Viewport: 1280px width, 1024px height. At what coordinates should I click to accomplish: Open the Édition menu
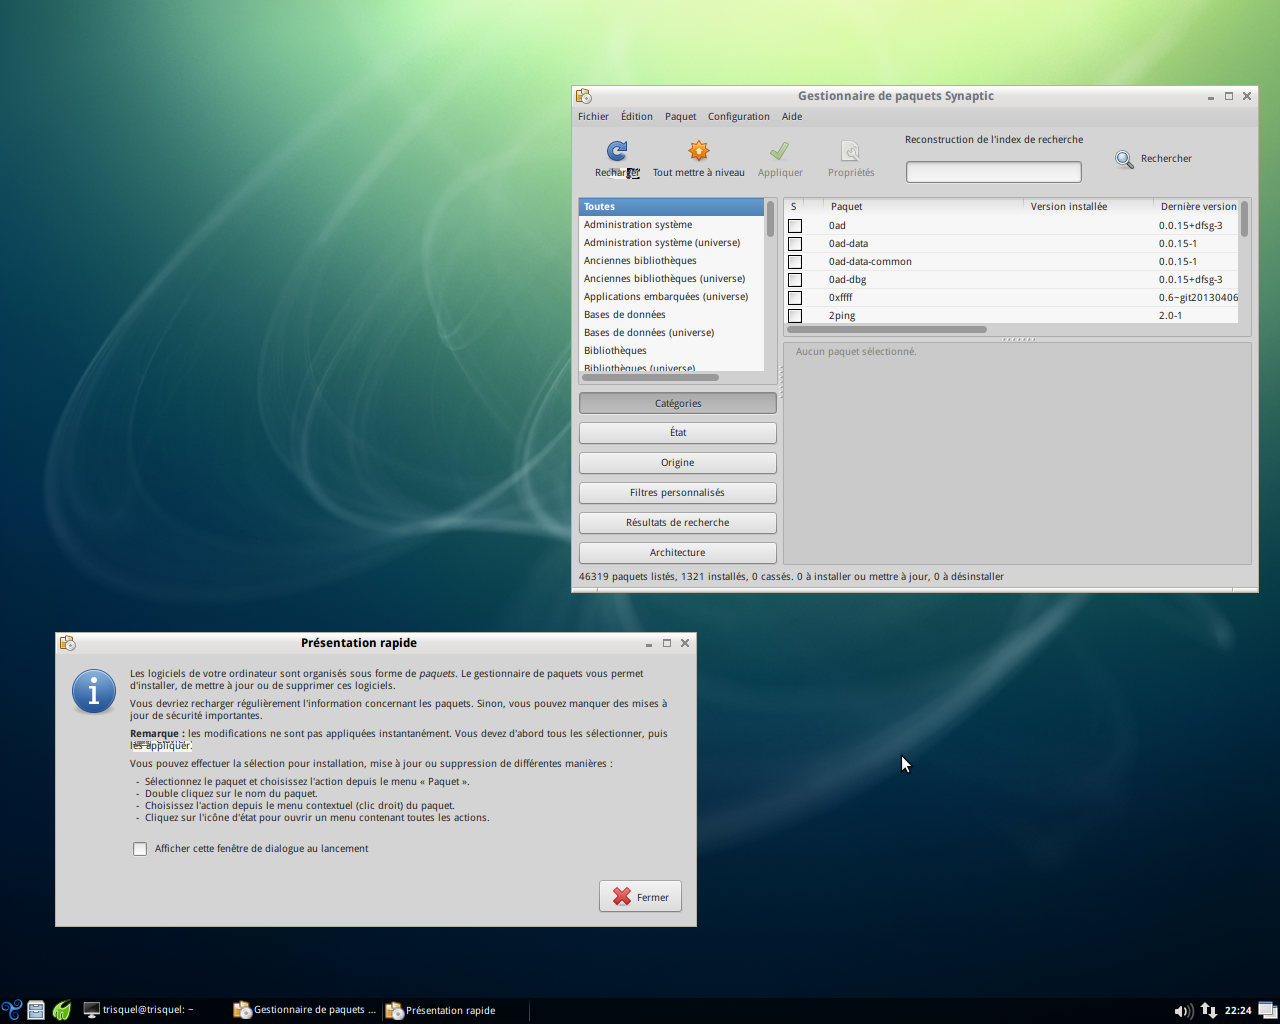pyautogui.click(x=636, y=116)
